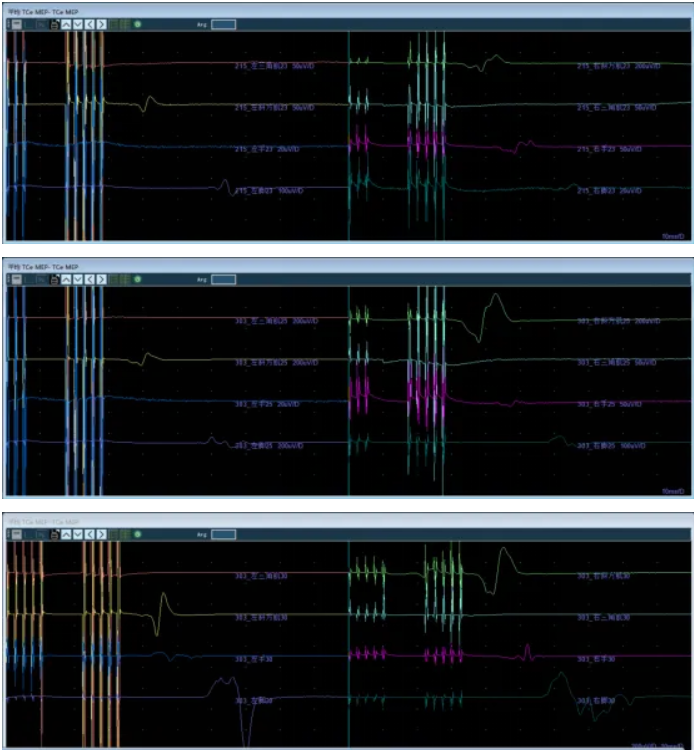
Task: Click the clipboard icon in the 303 series-25 panel
Action: 54,279
